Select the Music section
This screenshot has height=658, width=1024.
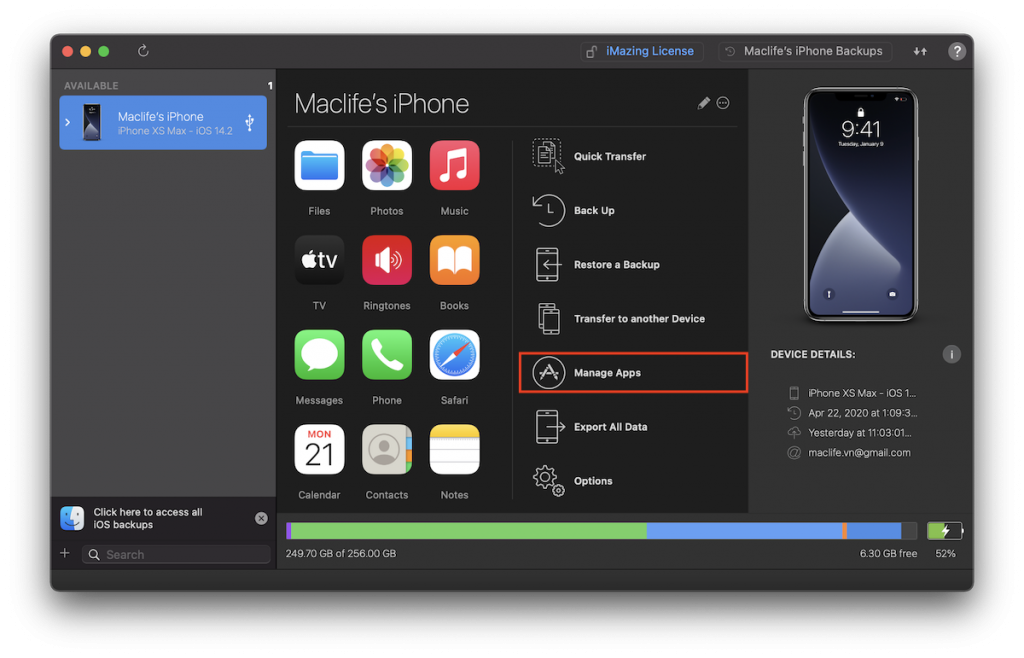click(x=454, y=165)
